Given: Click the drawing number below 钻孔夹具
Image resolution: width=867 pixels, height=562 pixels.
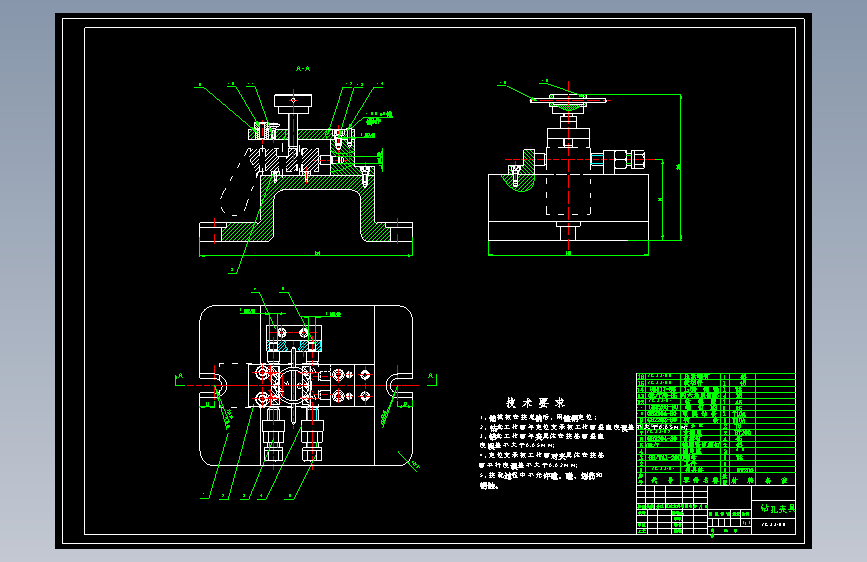Looking at the screenshot, I should [774, 525].
